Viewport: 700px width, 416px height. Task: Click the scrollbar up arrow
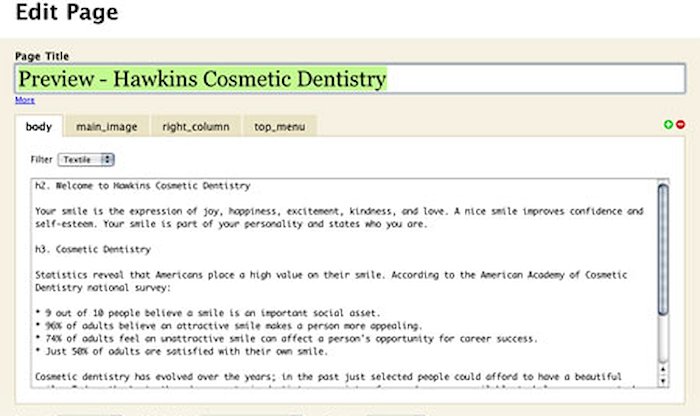[663, 369]
